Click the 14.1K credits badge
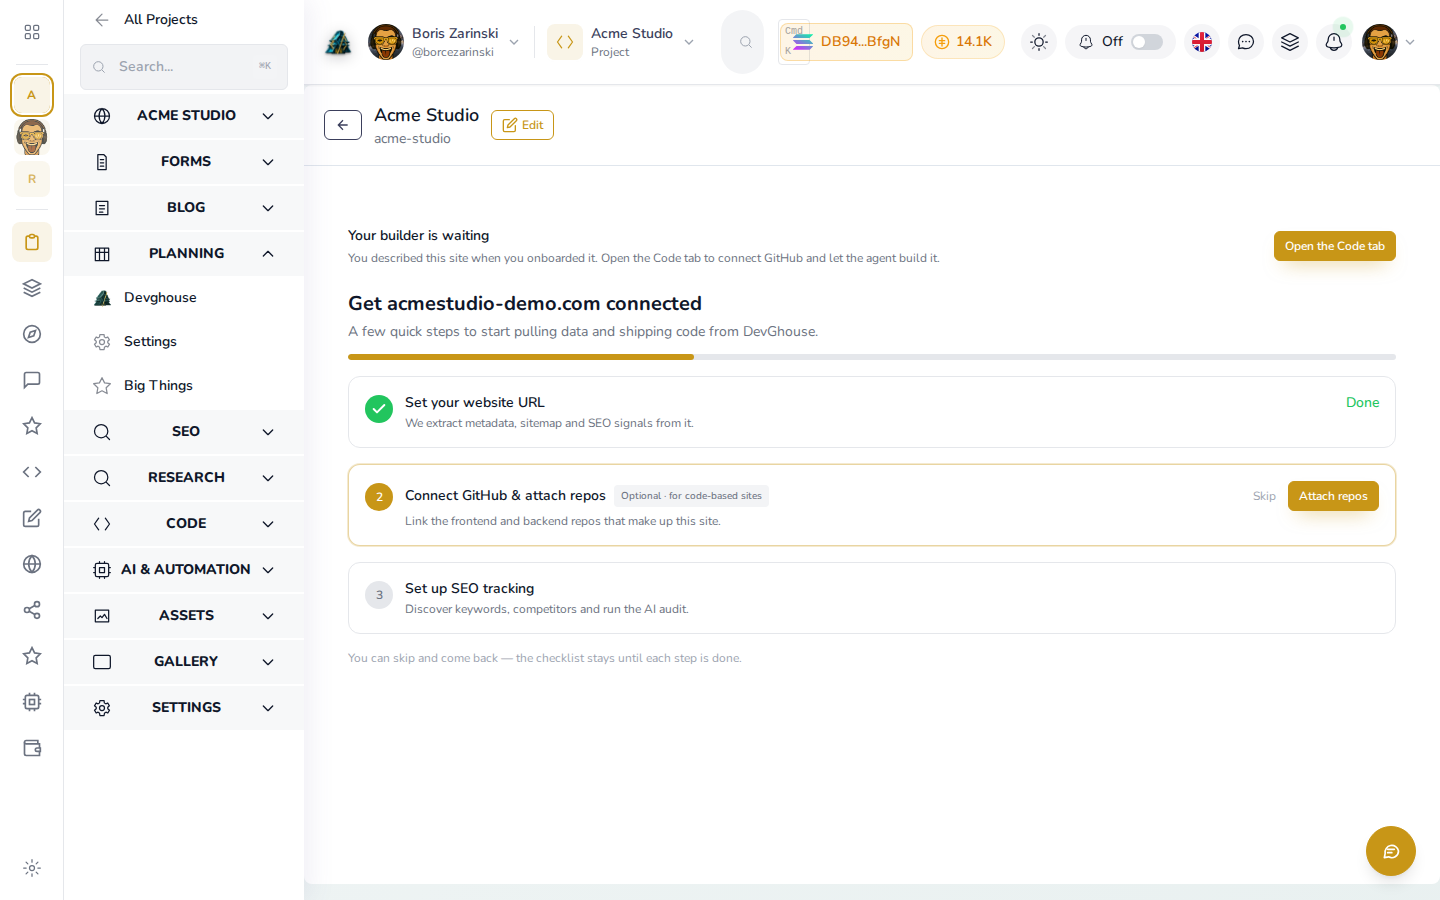Image resolution: width=1440 pixels, height=900 pixels. tap(963, 42)
